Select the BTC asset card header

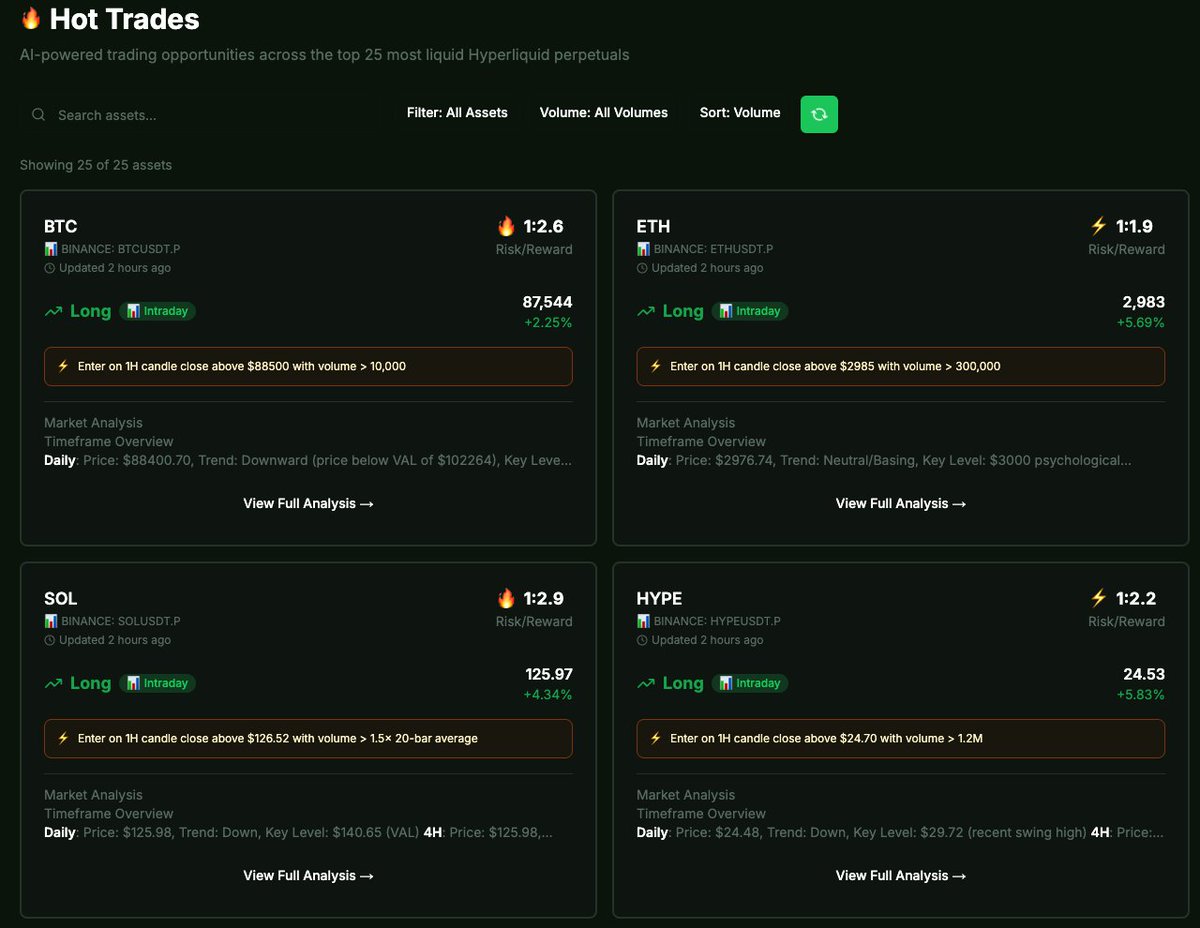(x=59, y=226)
